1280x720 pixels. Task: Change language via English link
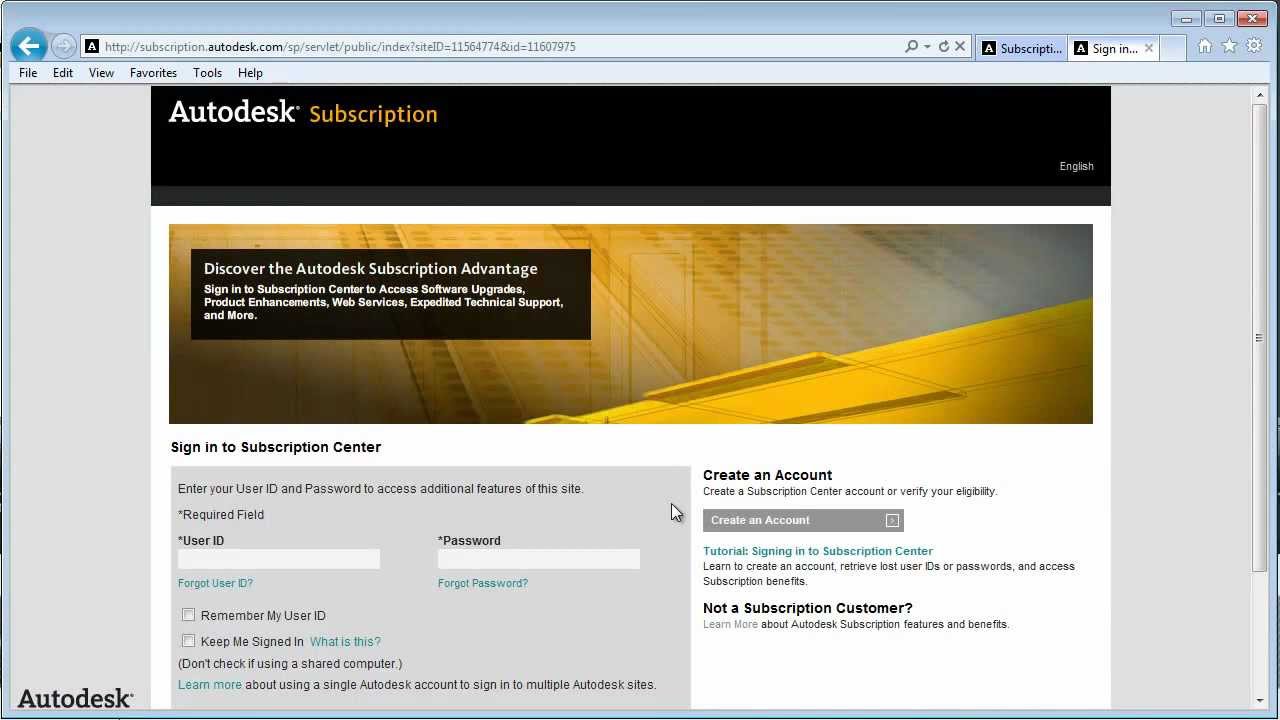tap(1076, 166)
